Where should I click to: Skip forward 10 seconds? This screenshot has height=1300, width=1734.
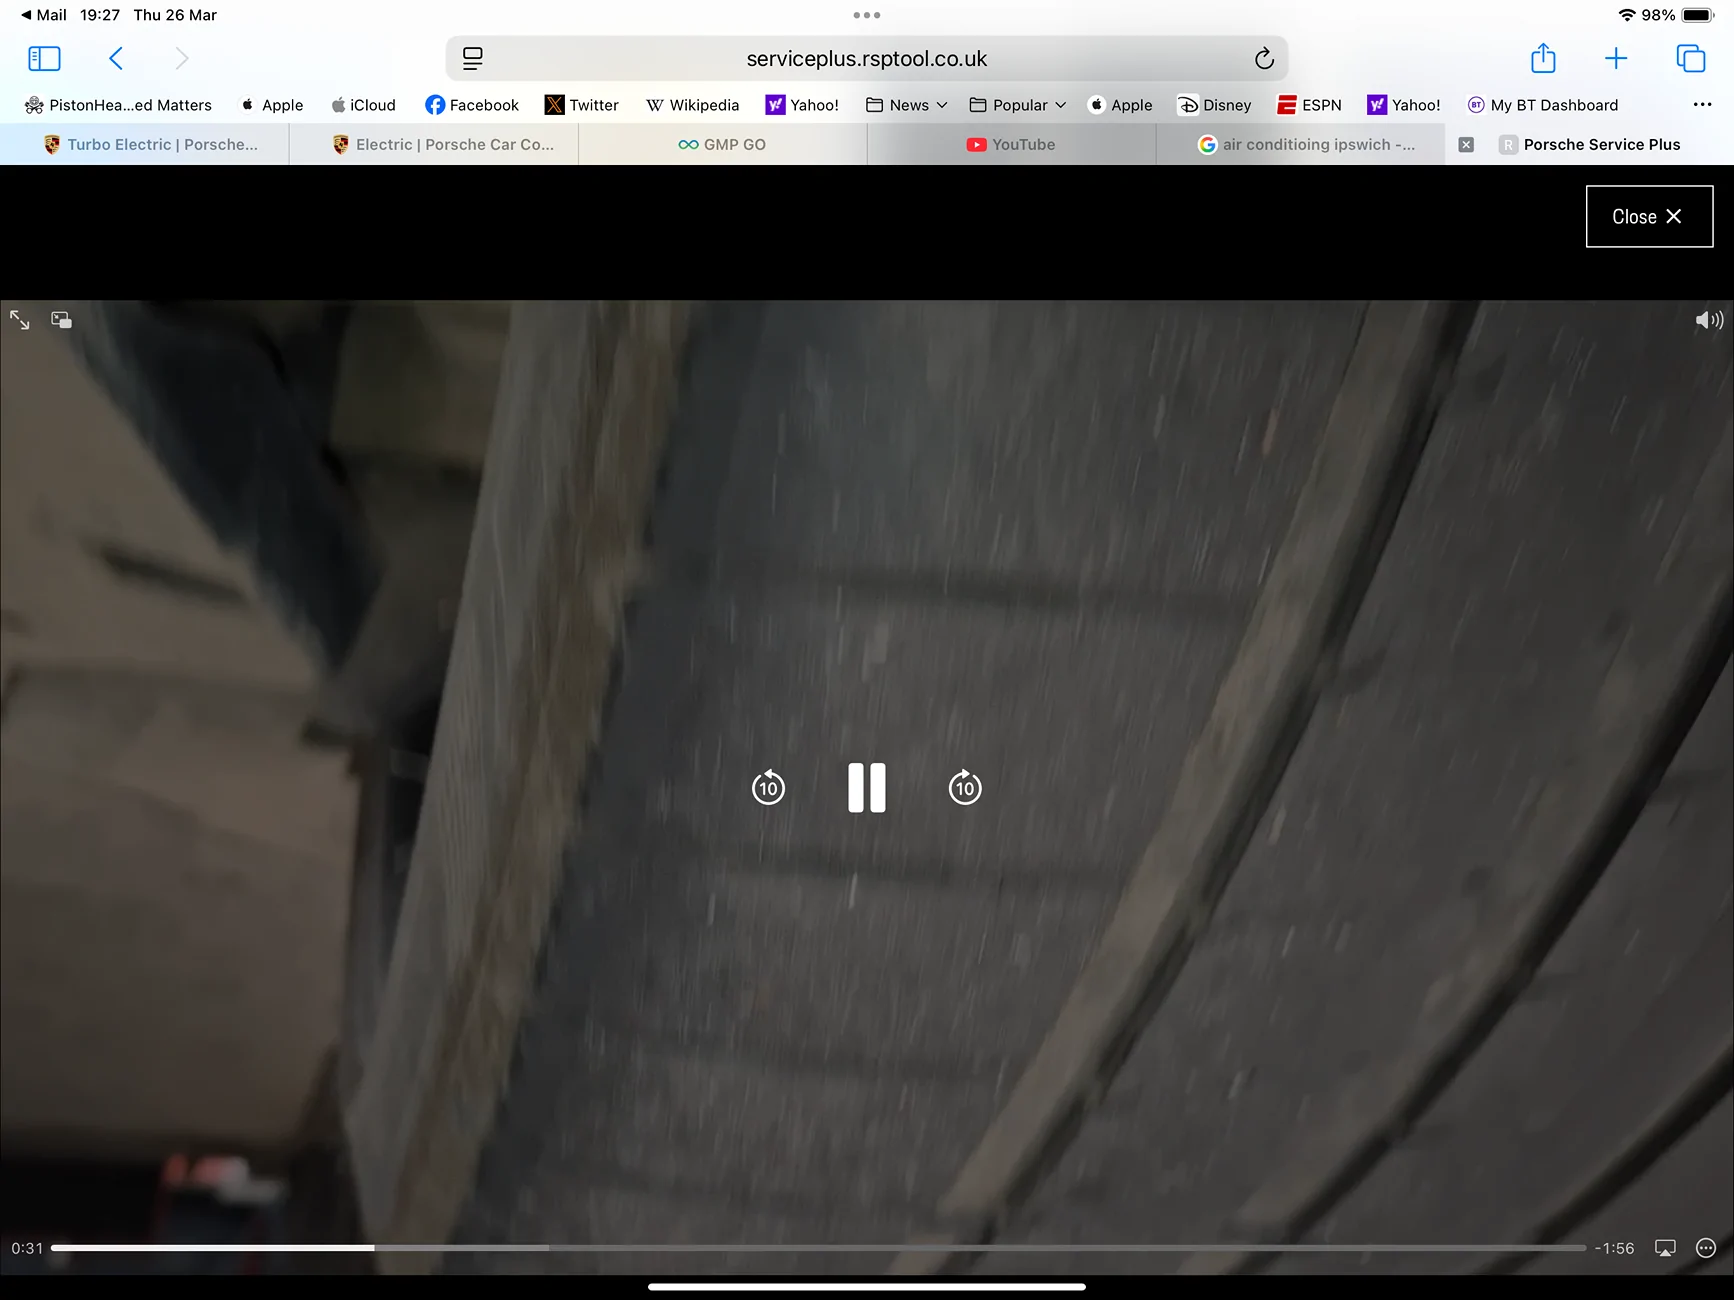coord(965,787)
